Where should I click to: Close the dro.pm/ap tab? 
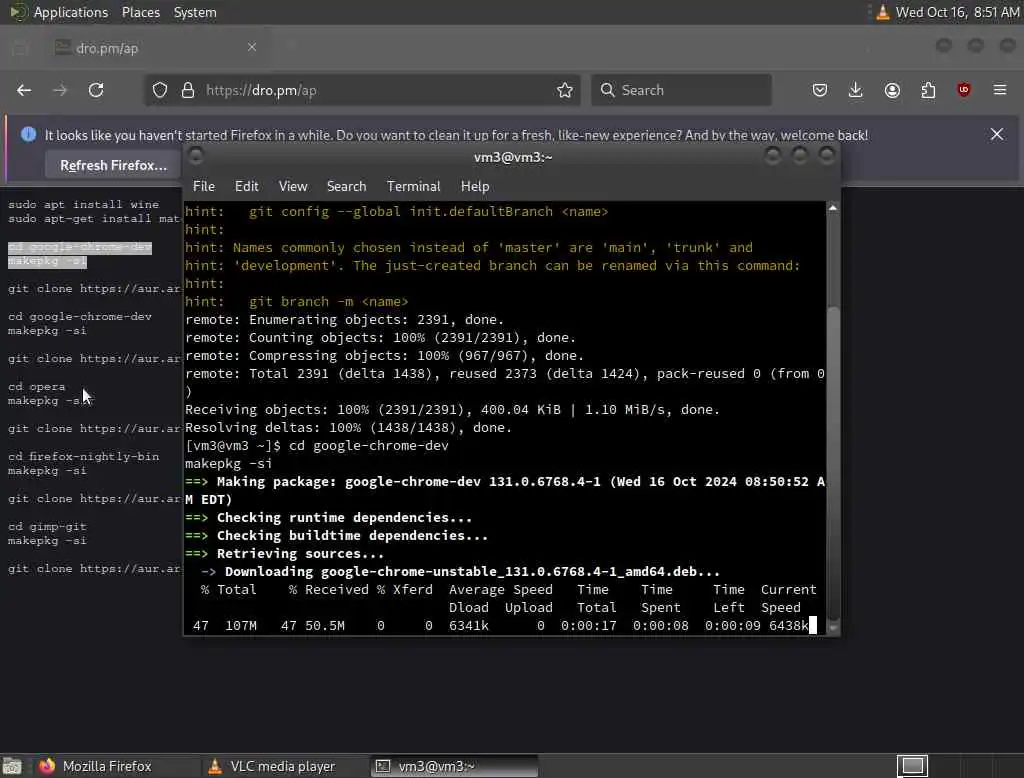(x=252, y=47)
